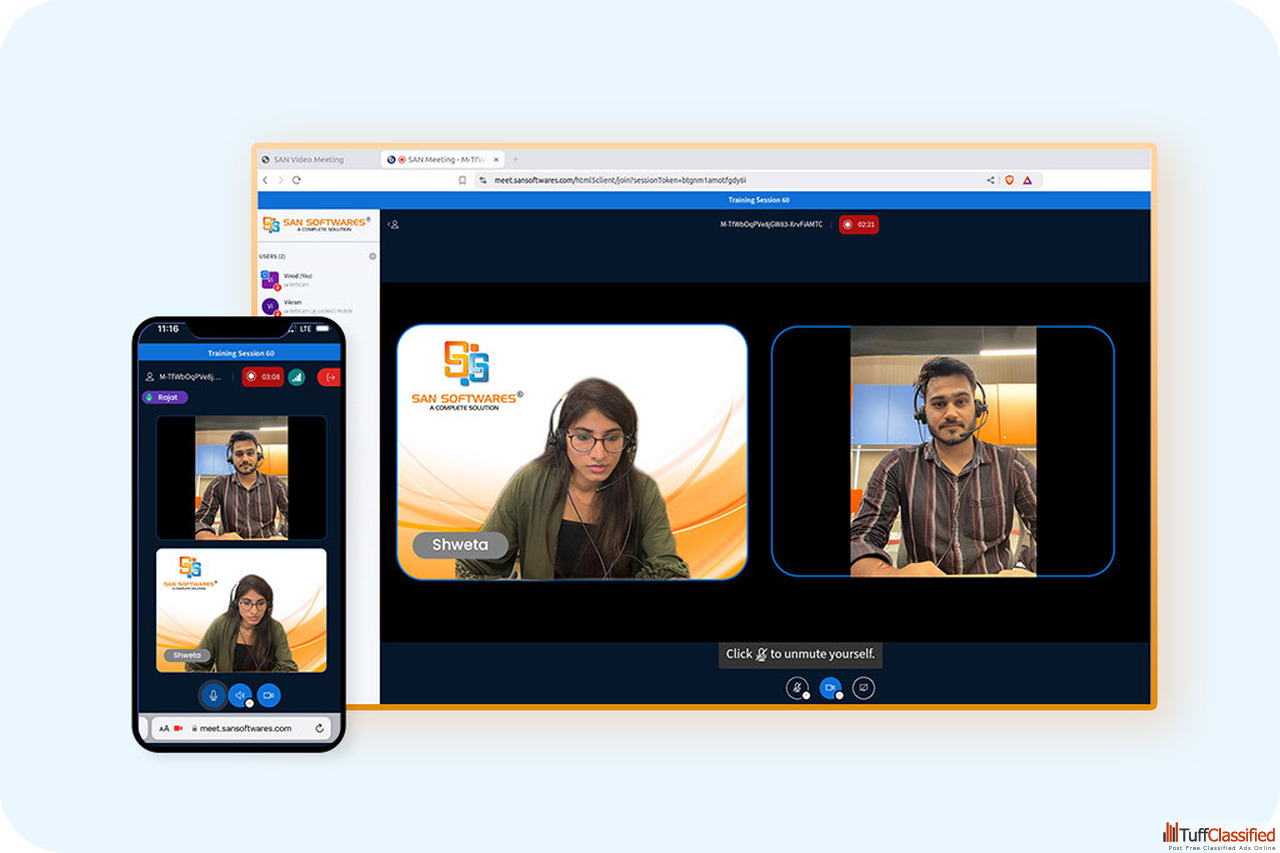1280x853 pixels.
Task: Unmute the microphone in the desktop meeting
Action: (796, 688)
